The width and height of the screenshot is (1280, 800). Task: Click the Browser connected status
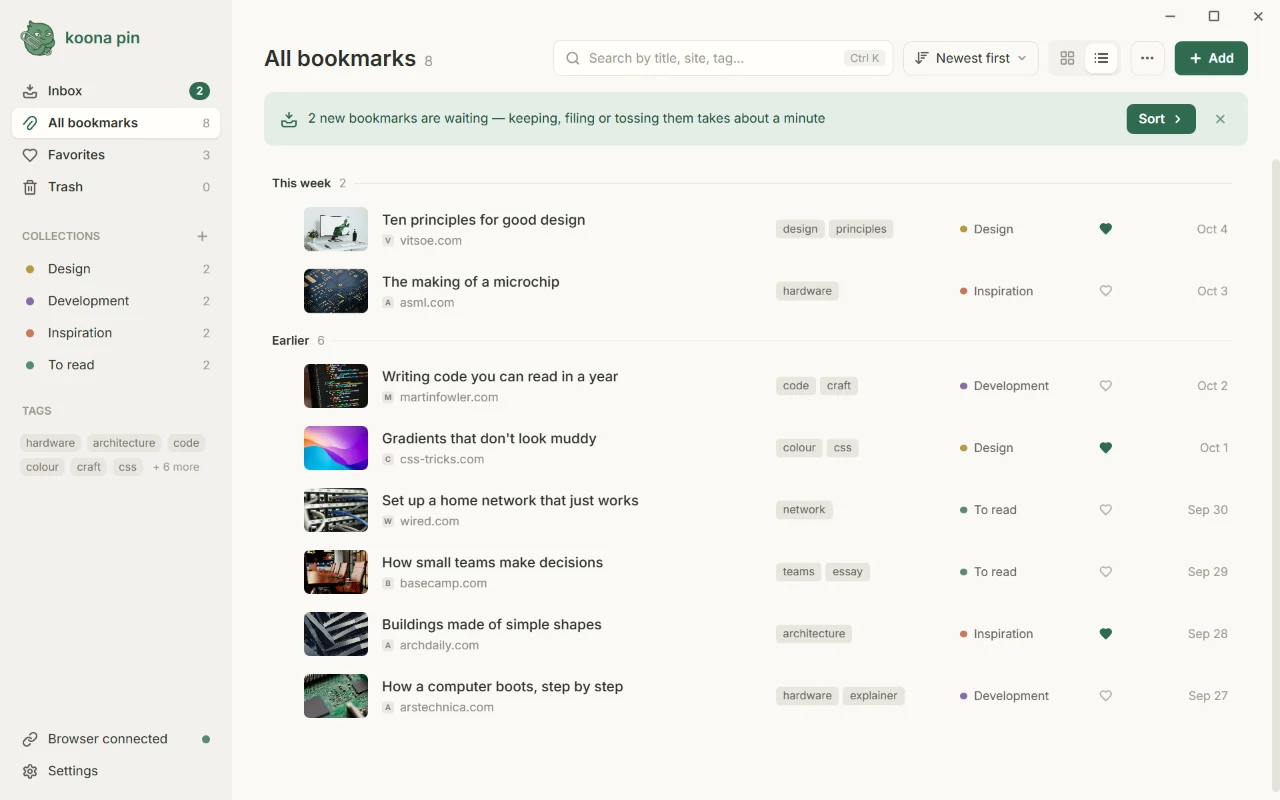coord(116,739)
